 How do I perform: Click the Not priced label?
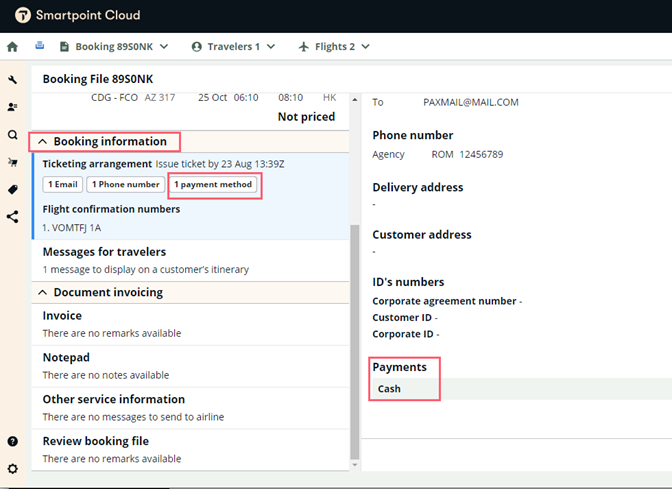[306, 117]
